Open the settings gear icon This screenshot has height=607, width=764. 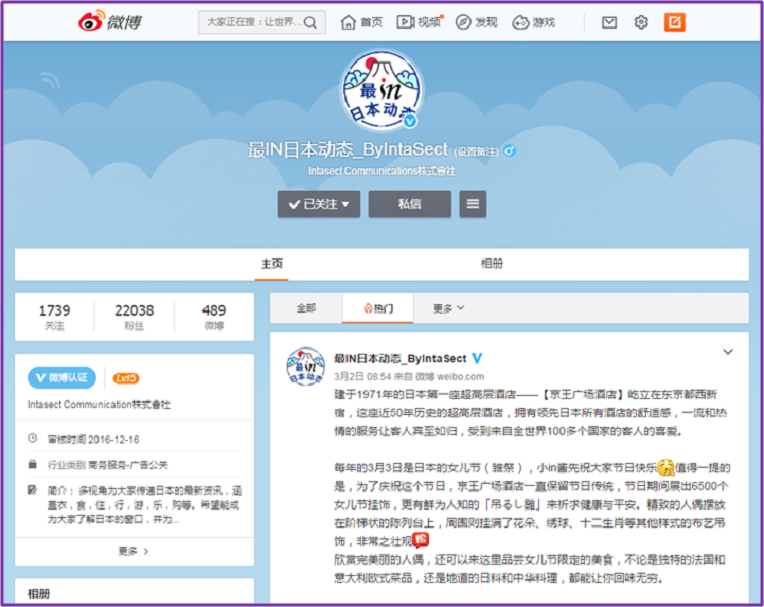[x=641, y=22]
